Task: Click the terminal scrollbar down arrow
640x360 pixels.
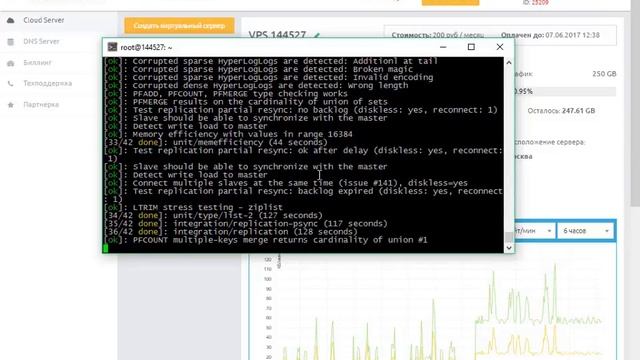Action: coord(509,248)
